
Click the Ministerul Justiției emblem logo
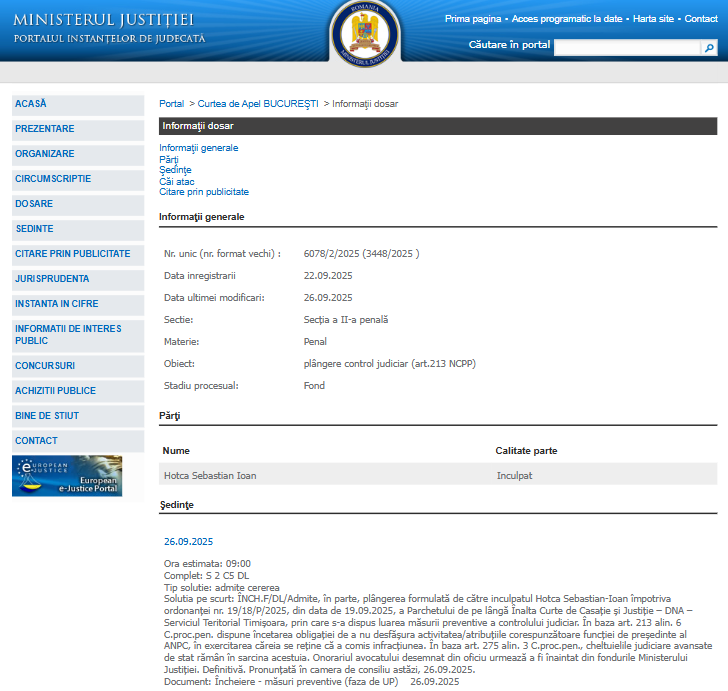[365, 34]
